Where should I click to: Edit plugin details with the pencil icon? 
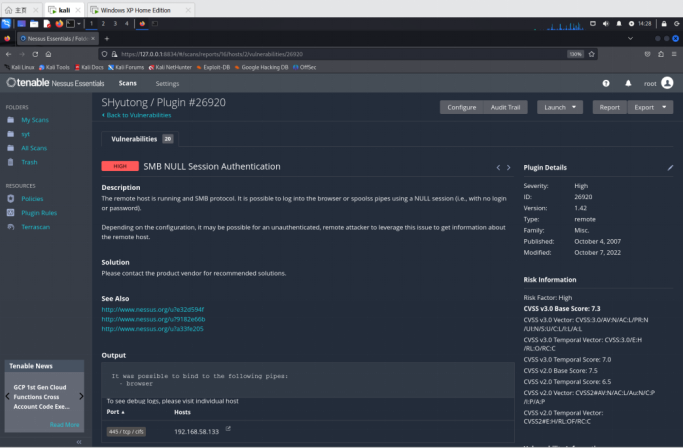click(x=670, y=168)
